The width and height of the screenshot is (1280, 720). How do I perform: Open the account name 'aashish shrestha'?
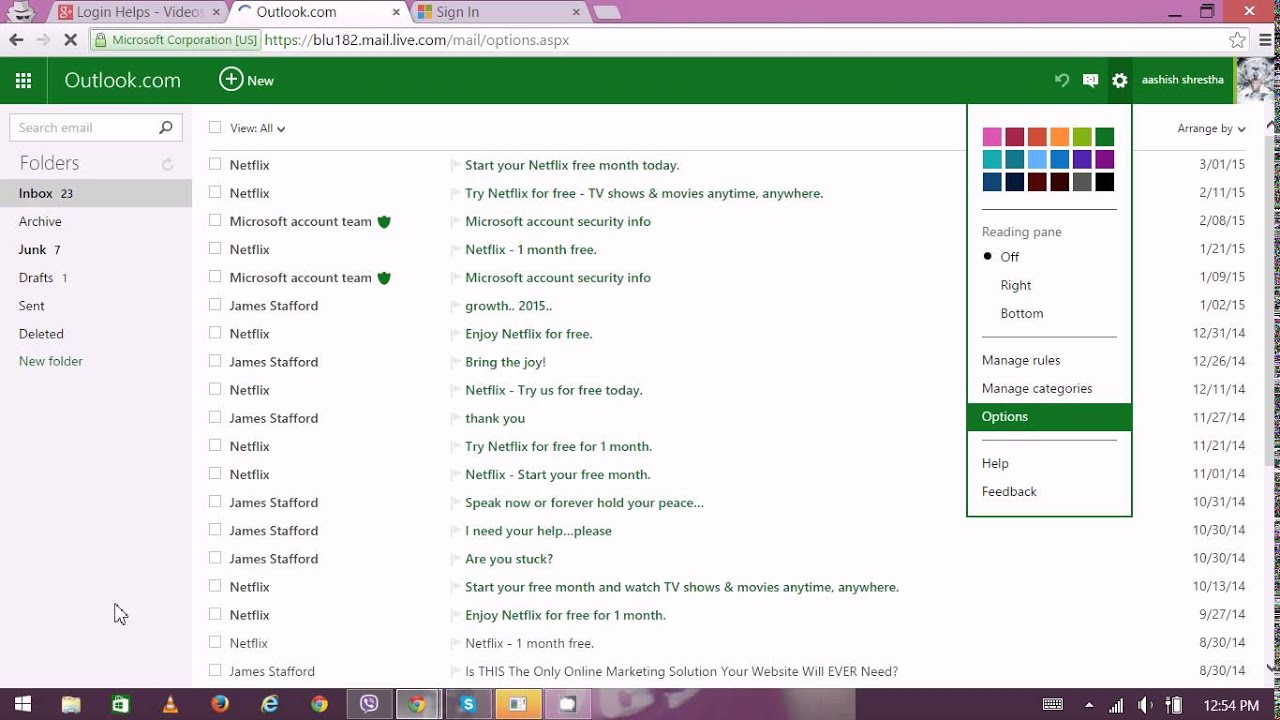point(1182,80)
